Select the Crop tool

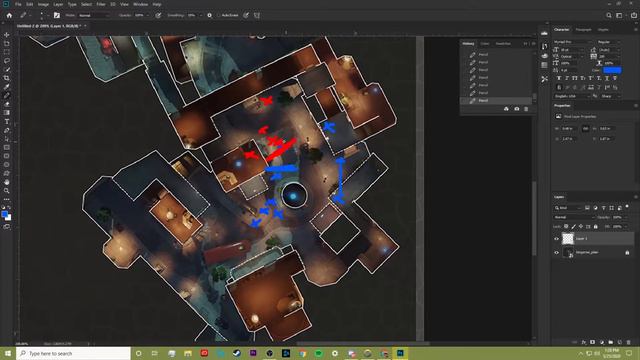(7, 78)
